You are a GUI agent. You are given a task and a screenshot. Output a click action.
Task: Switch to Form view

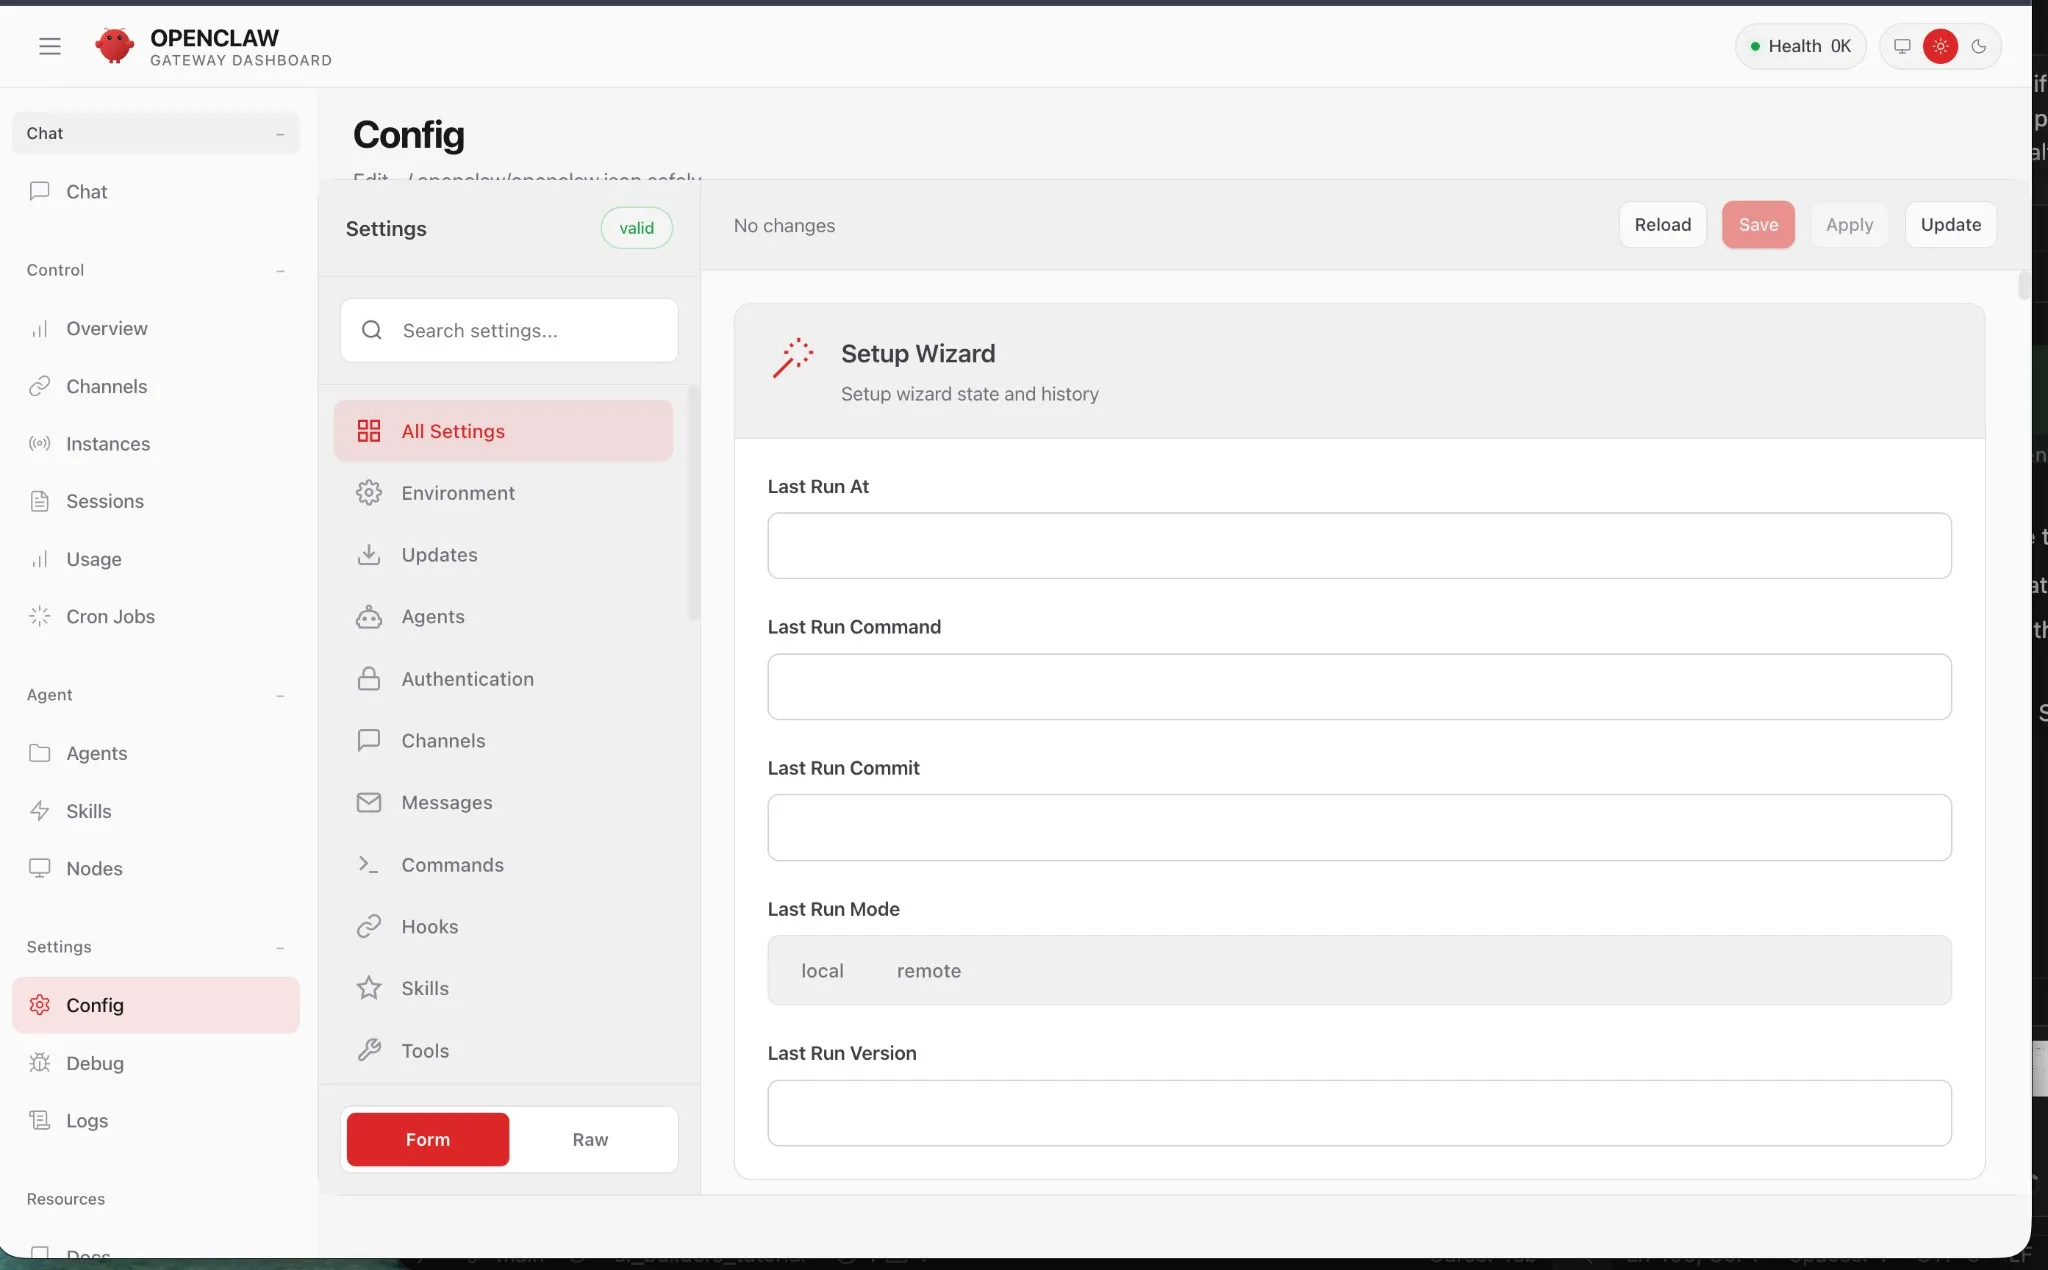pyautogui.click(x=428, y=1139)
